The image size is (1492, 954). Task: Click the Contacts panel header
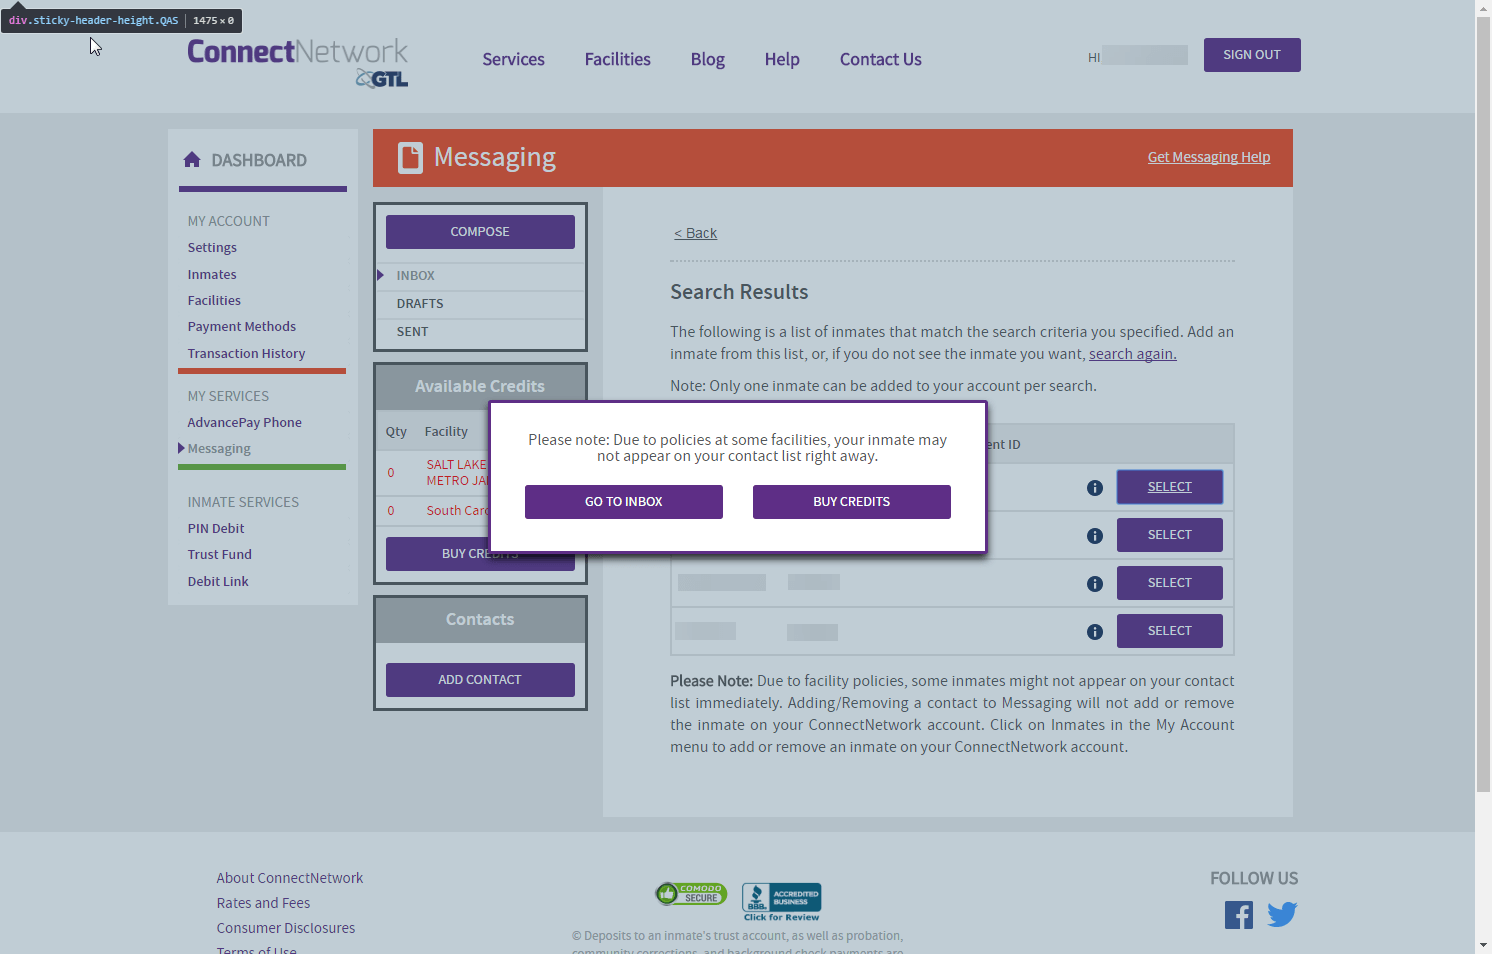pyautogui.click(x=480, y=620)
